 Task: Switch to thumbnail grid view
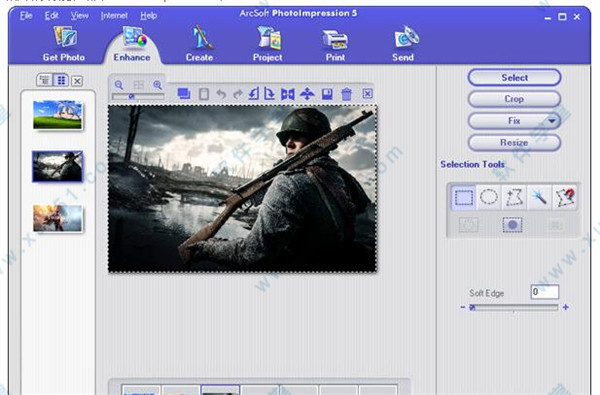point(61,80)
